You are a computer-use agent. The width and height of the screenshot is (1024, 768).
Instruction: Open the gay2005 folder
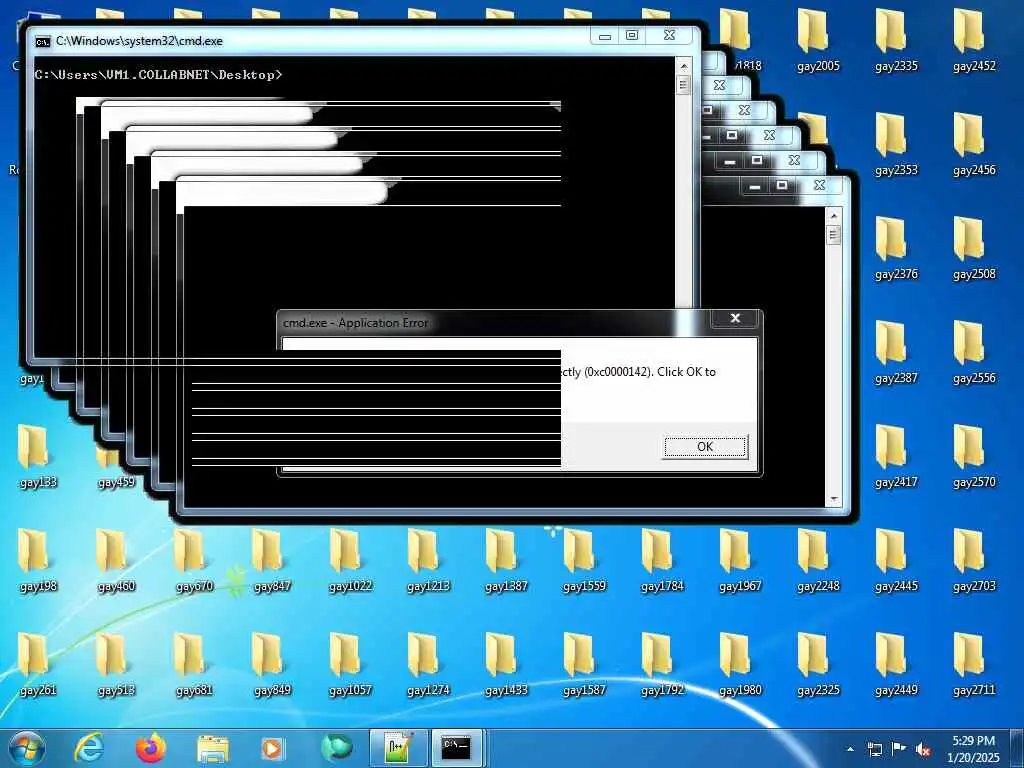[x=818, y=40]
